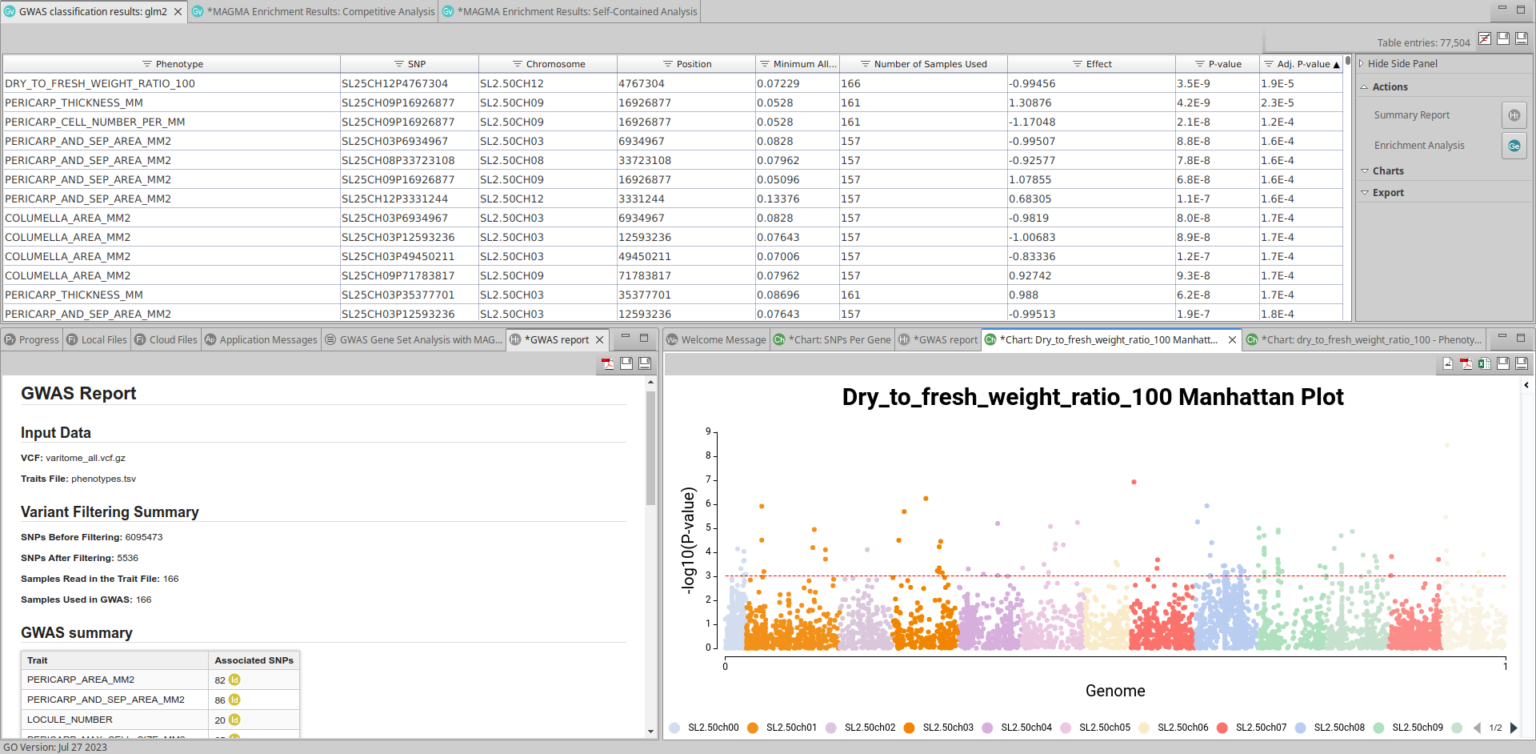Viewport: 1536px width, 754px height.
Task: Clear table filters with the crossed-filter icon
Action: pos(1485,38)
